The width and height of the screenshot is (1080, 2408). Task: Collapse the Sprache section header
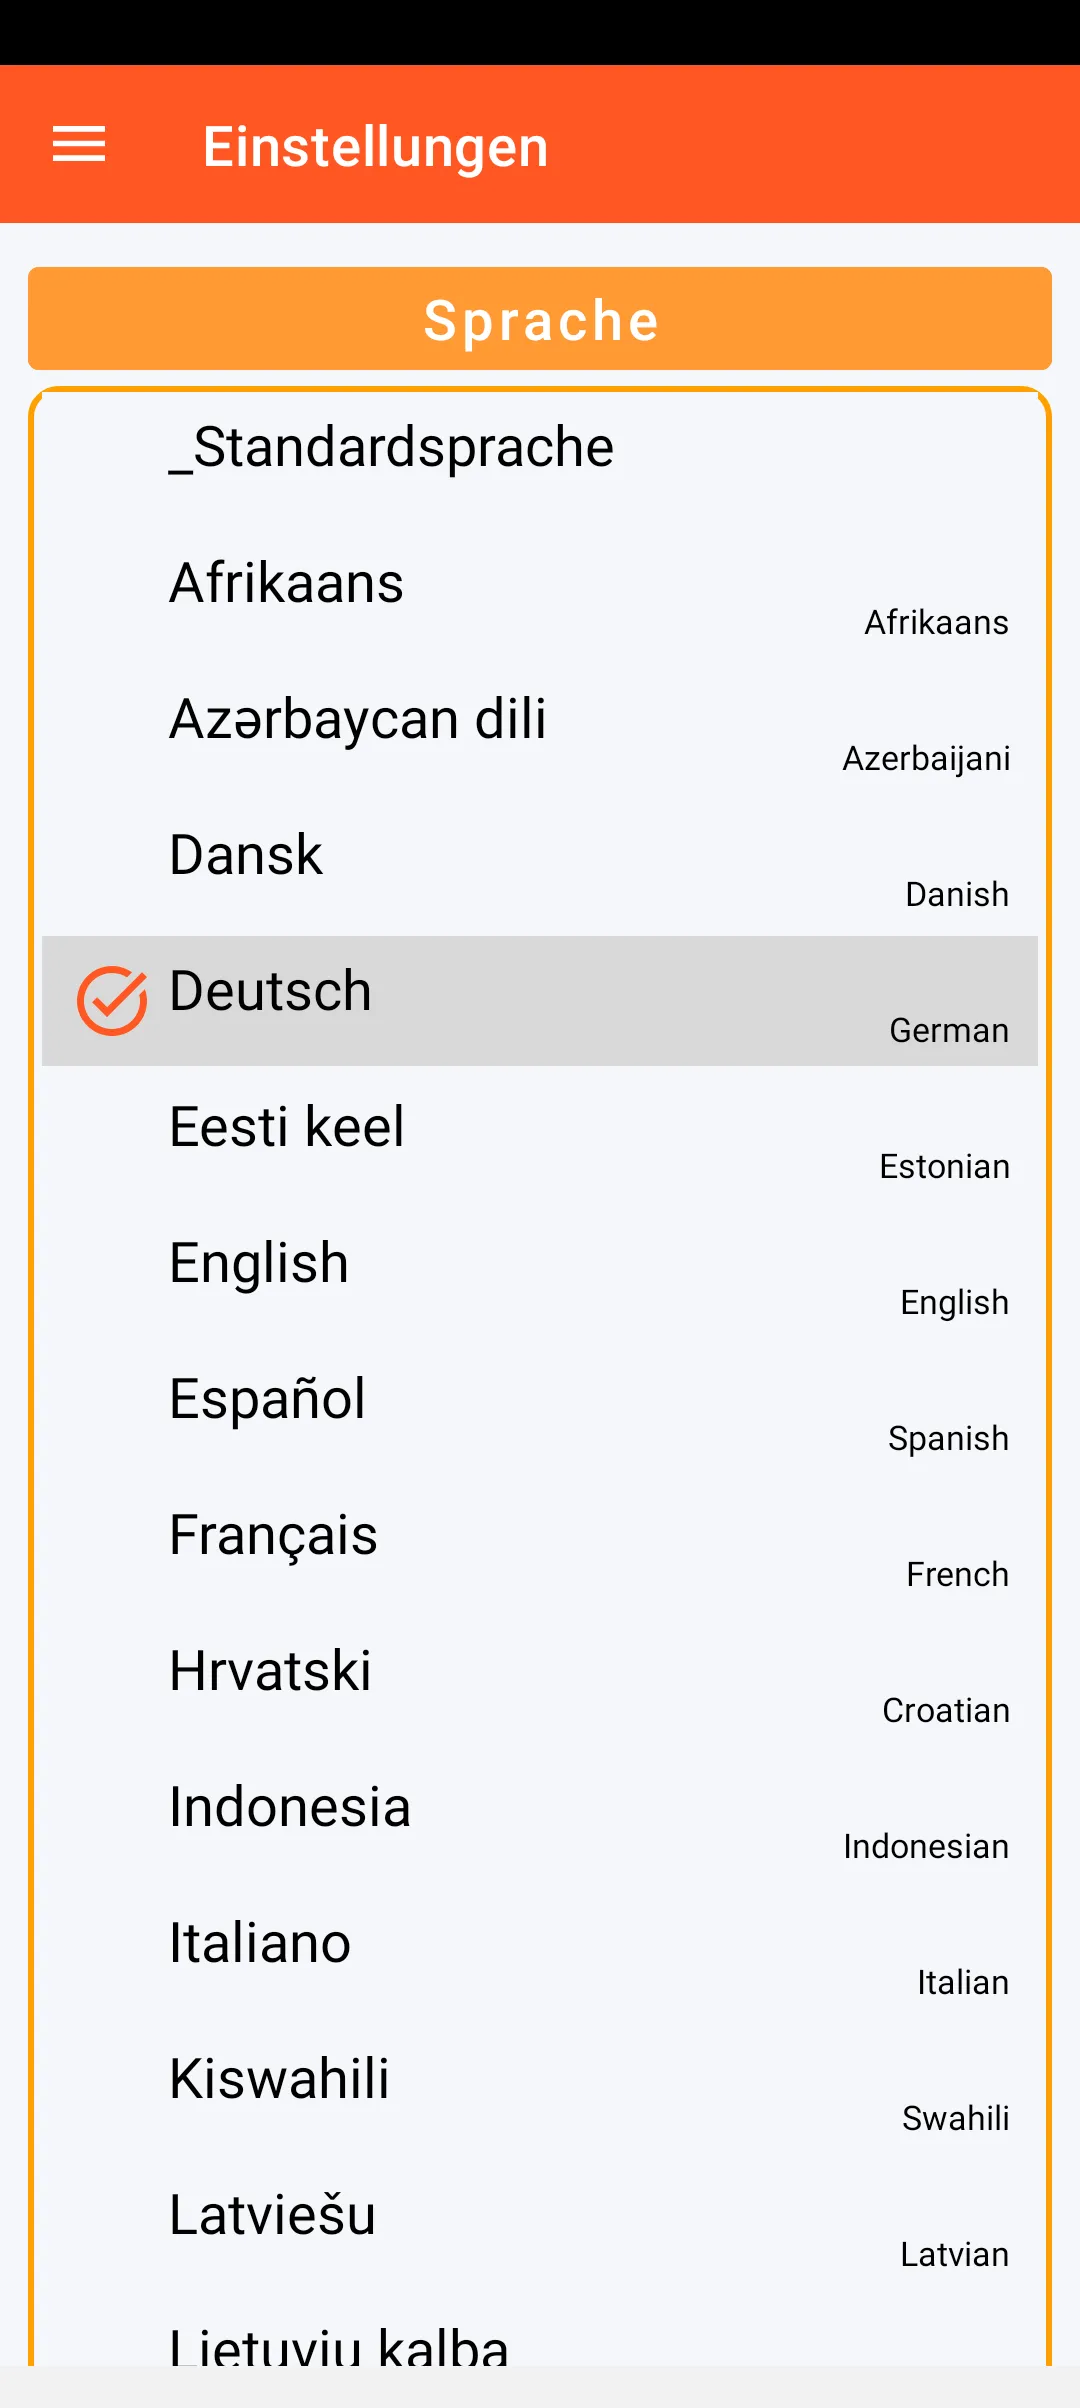pyautogui.click(x=540, y=319)
